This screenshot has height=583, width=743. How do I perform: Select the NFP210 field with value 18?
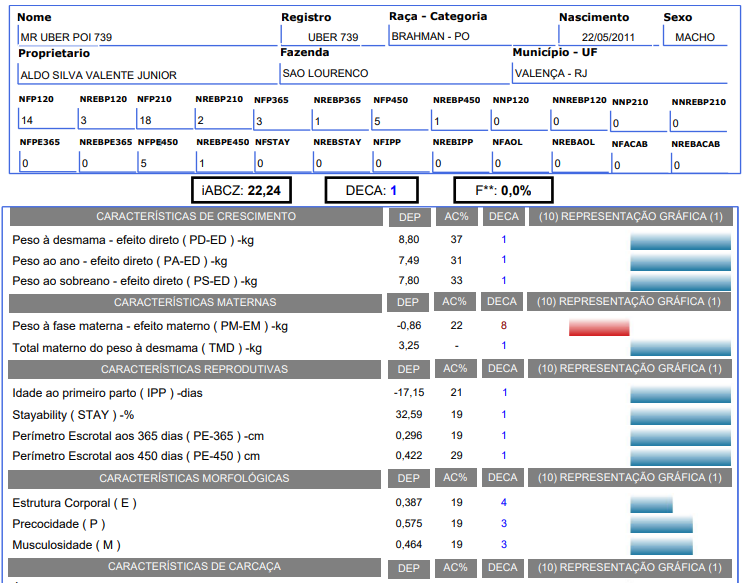[x=163, y=121]
